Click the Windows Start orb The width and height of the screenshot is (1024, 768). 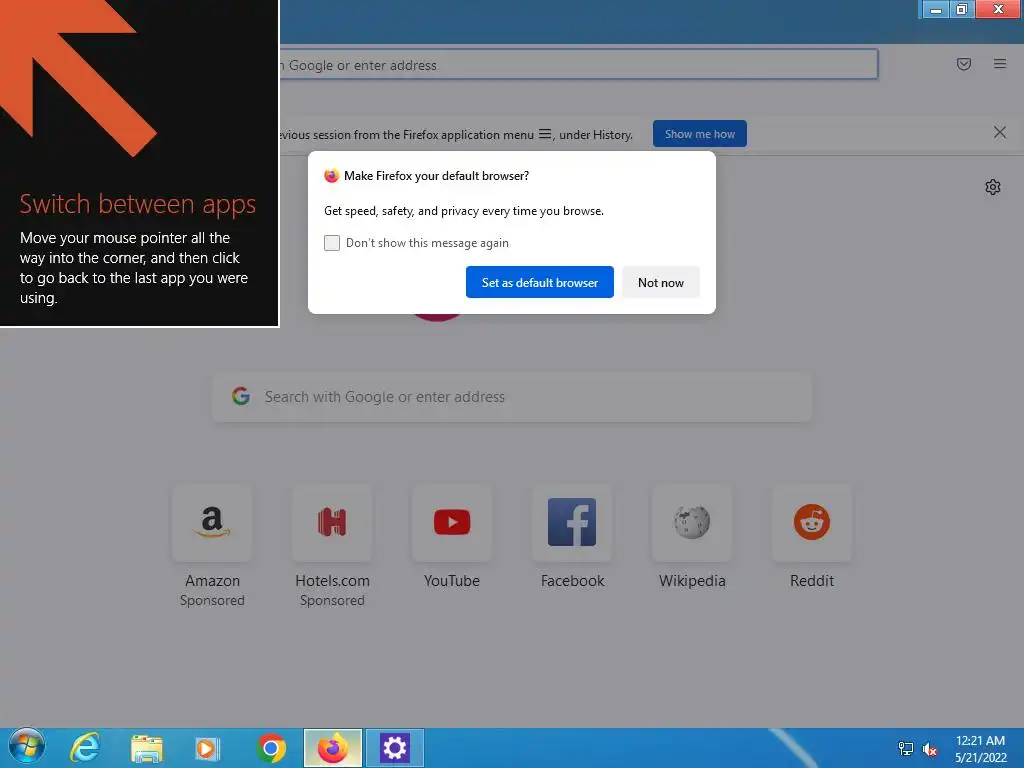27,748
